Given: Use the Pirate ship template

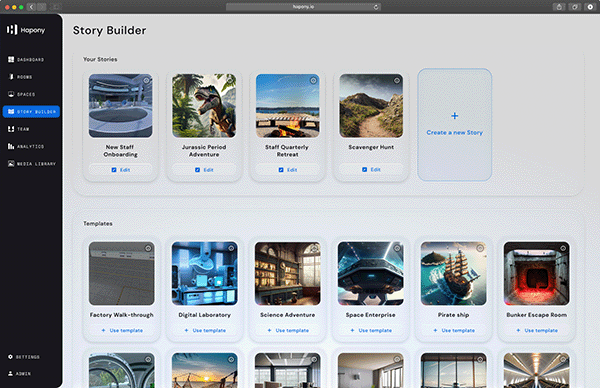Looking at the screenshot, I should (x=454, y=330).
